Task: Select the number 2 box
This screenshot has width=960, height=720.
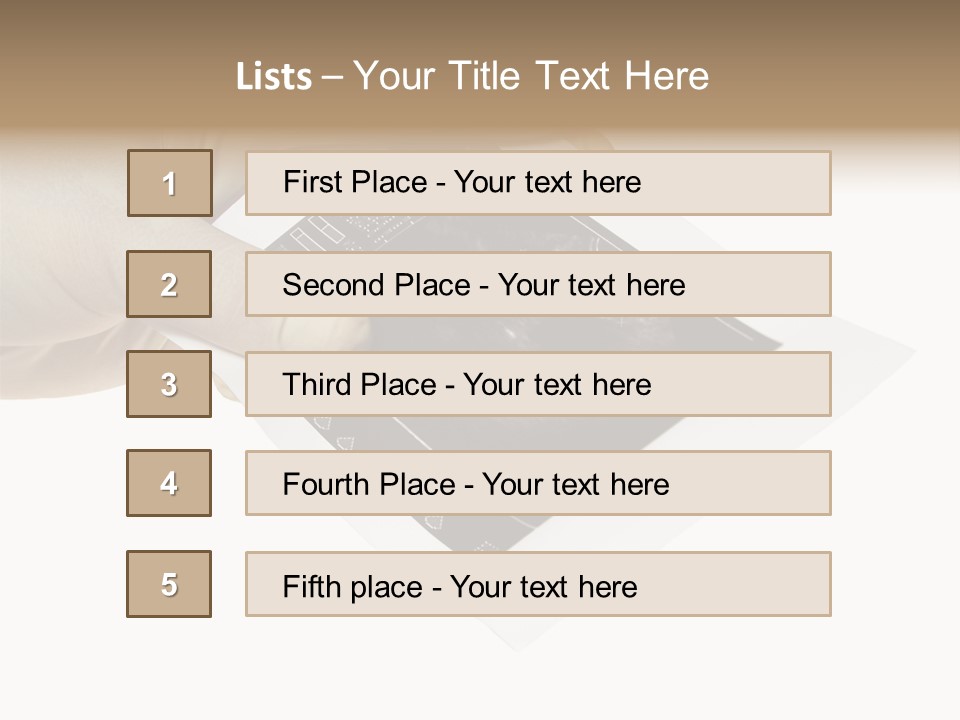Action: (x=169, y=284)
